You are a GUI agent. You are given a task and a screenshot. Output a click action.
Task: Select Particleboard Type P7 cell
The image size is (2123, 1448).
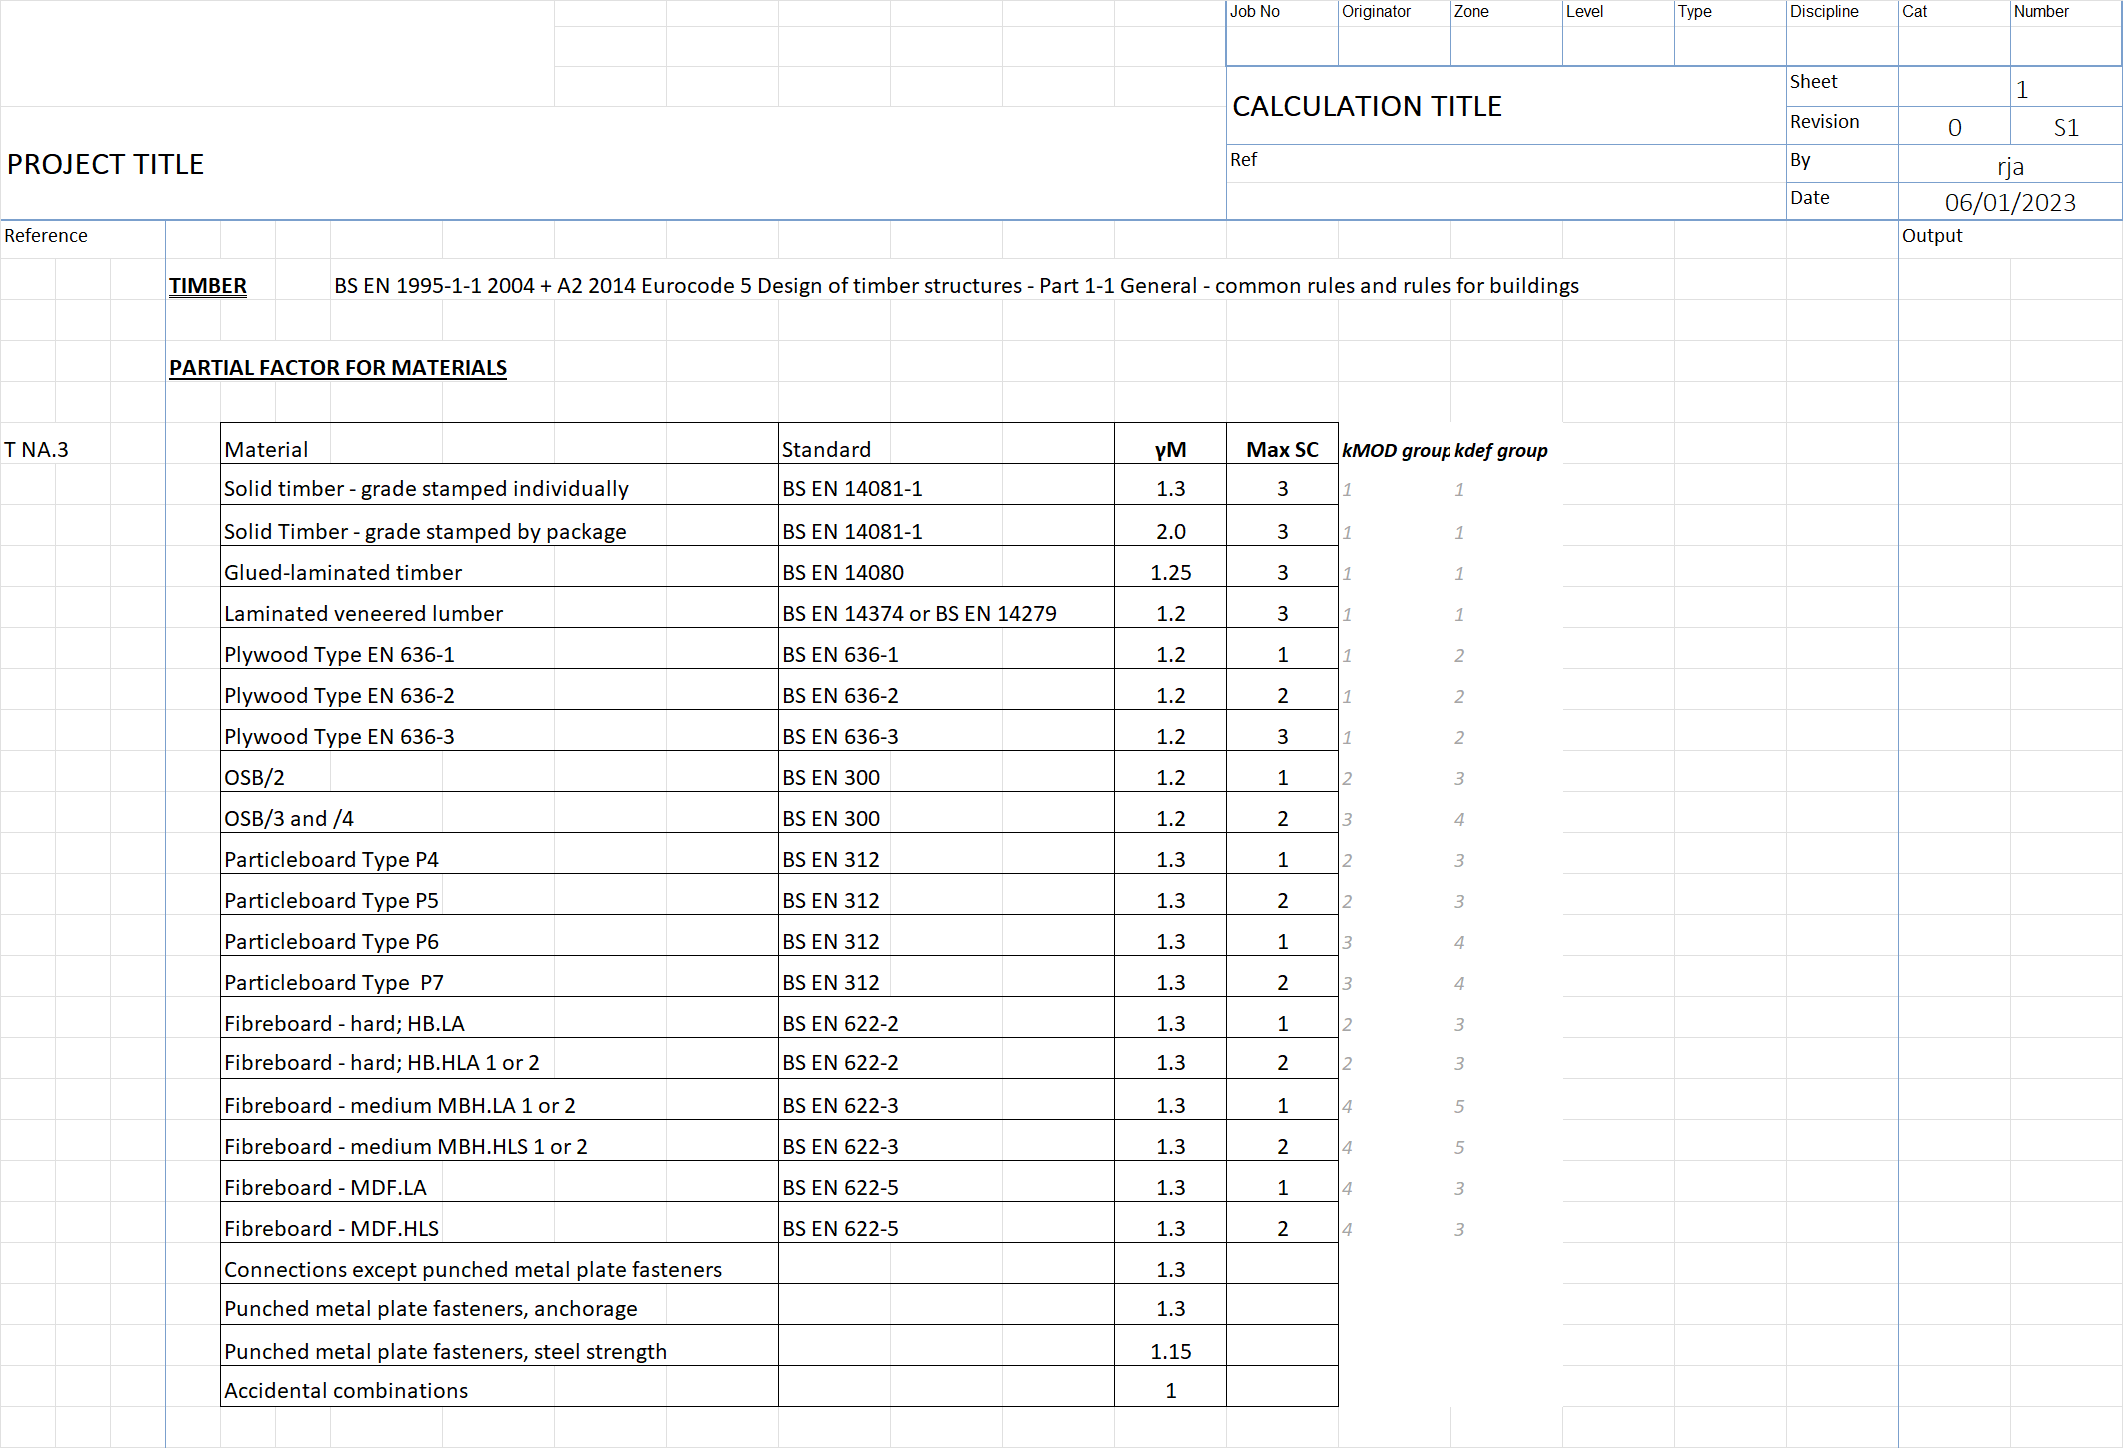[x=499, y=977]
